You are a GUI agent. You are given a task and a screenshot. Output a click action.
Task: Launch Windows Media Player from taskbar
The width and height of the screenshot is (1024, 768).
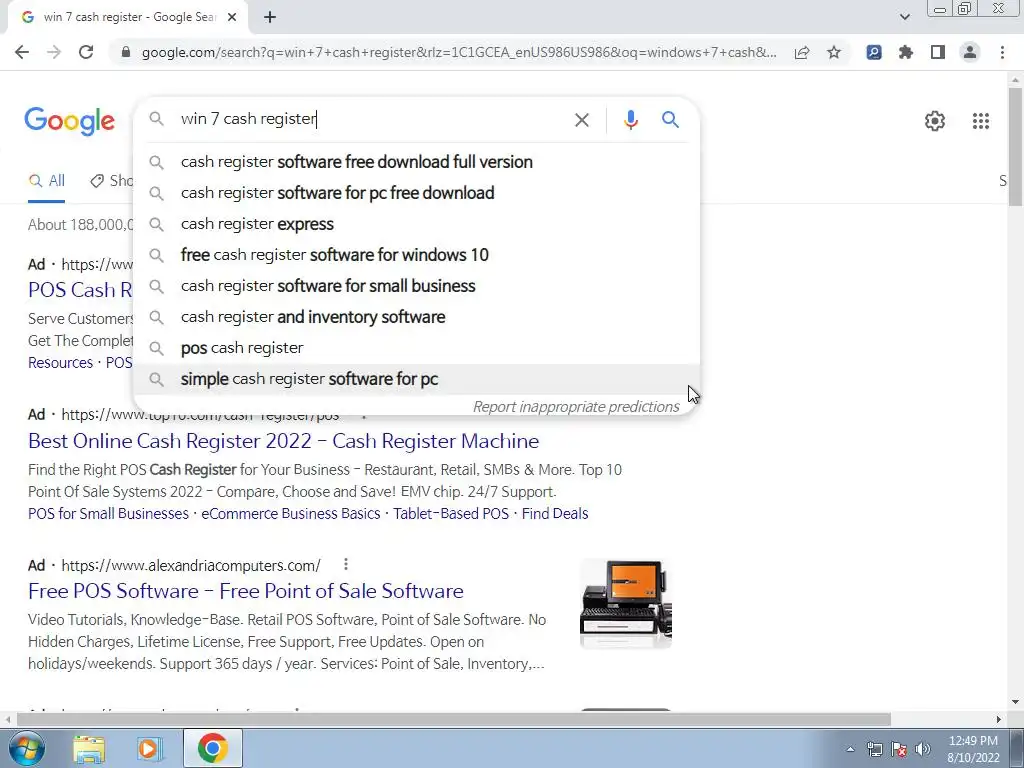coord(150,749)
